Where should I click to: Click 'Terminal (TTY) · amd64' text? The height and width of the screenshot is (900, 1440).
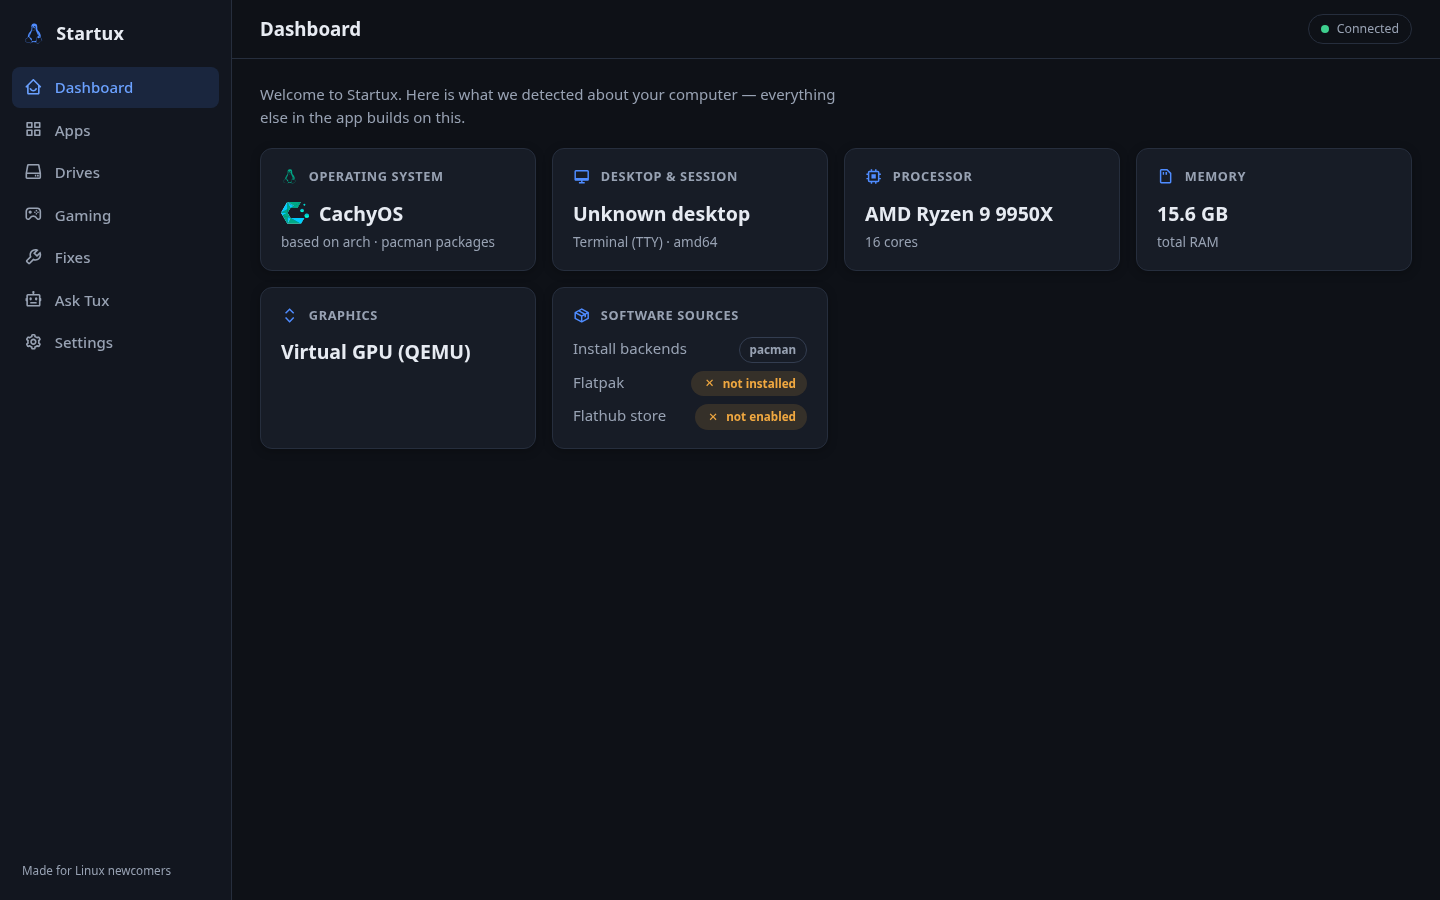point(645,242)
